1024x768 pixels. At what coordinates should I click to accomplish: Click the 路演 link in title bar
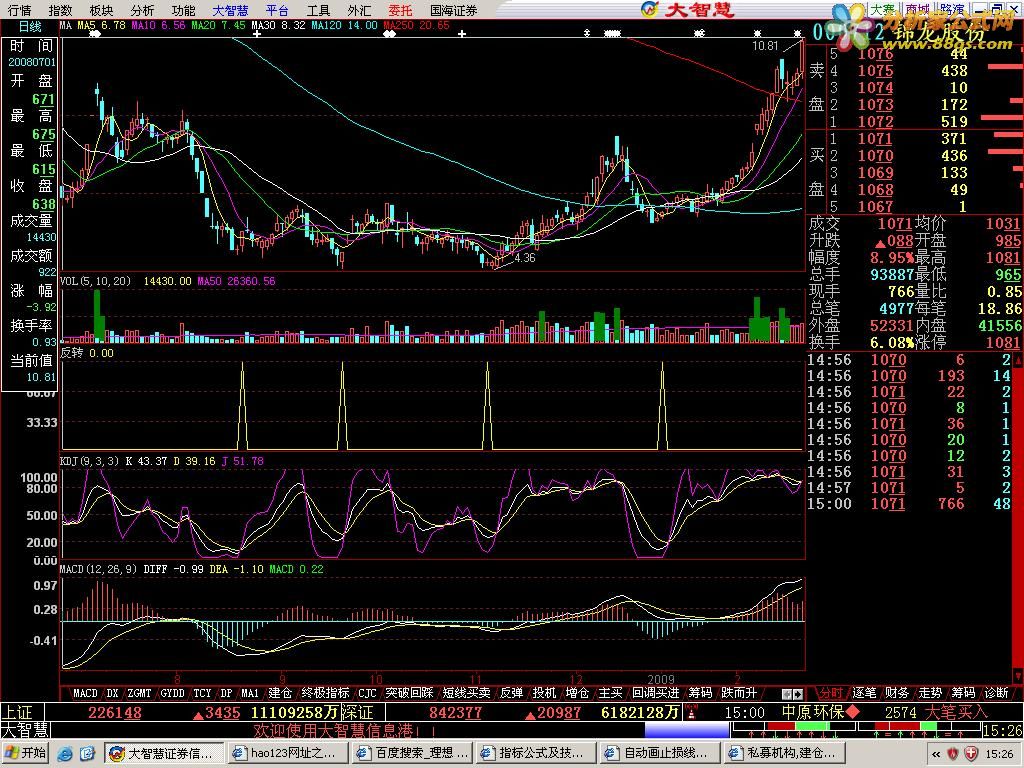coord(952,9)
